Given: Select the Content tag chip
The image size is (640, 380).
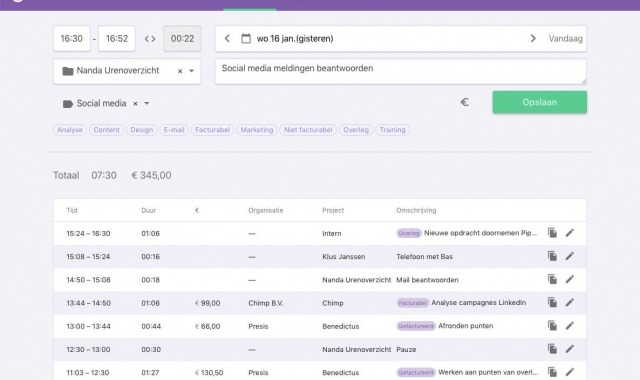Looking at the screenshot, I should (x=107, y=130).
